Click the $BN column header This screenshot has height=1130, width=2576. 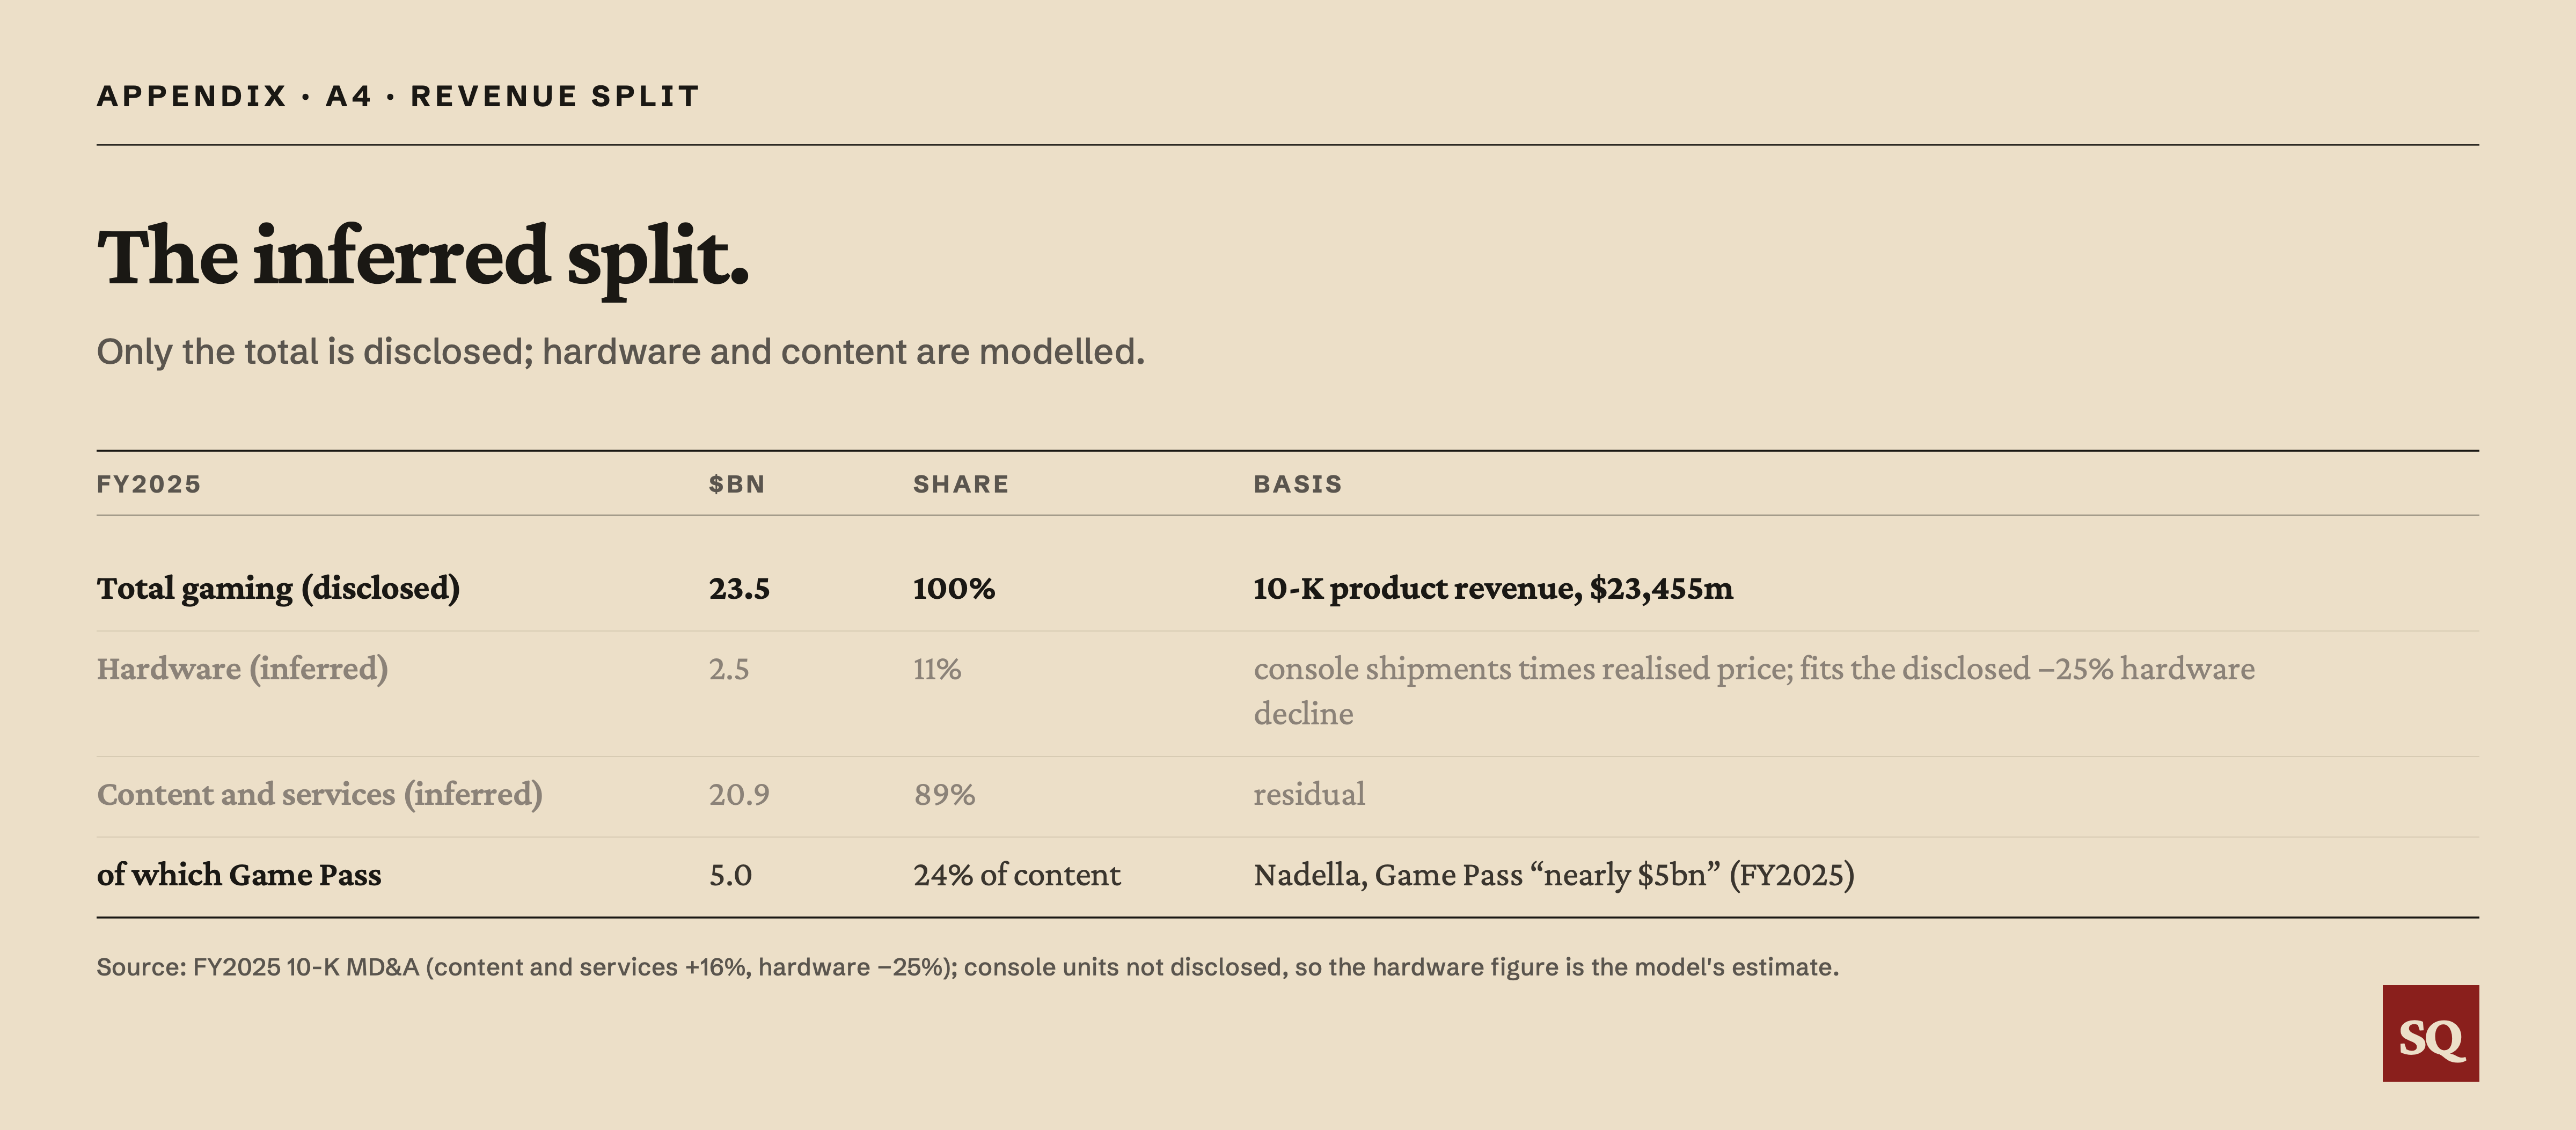pyautogui.click(x=737, y=484)
